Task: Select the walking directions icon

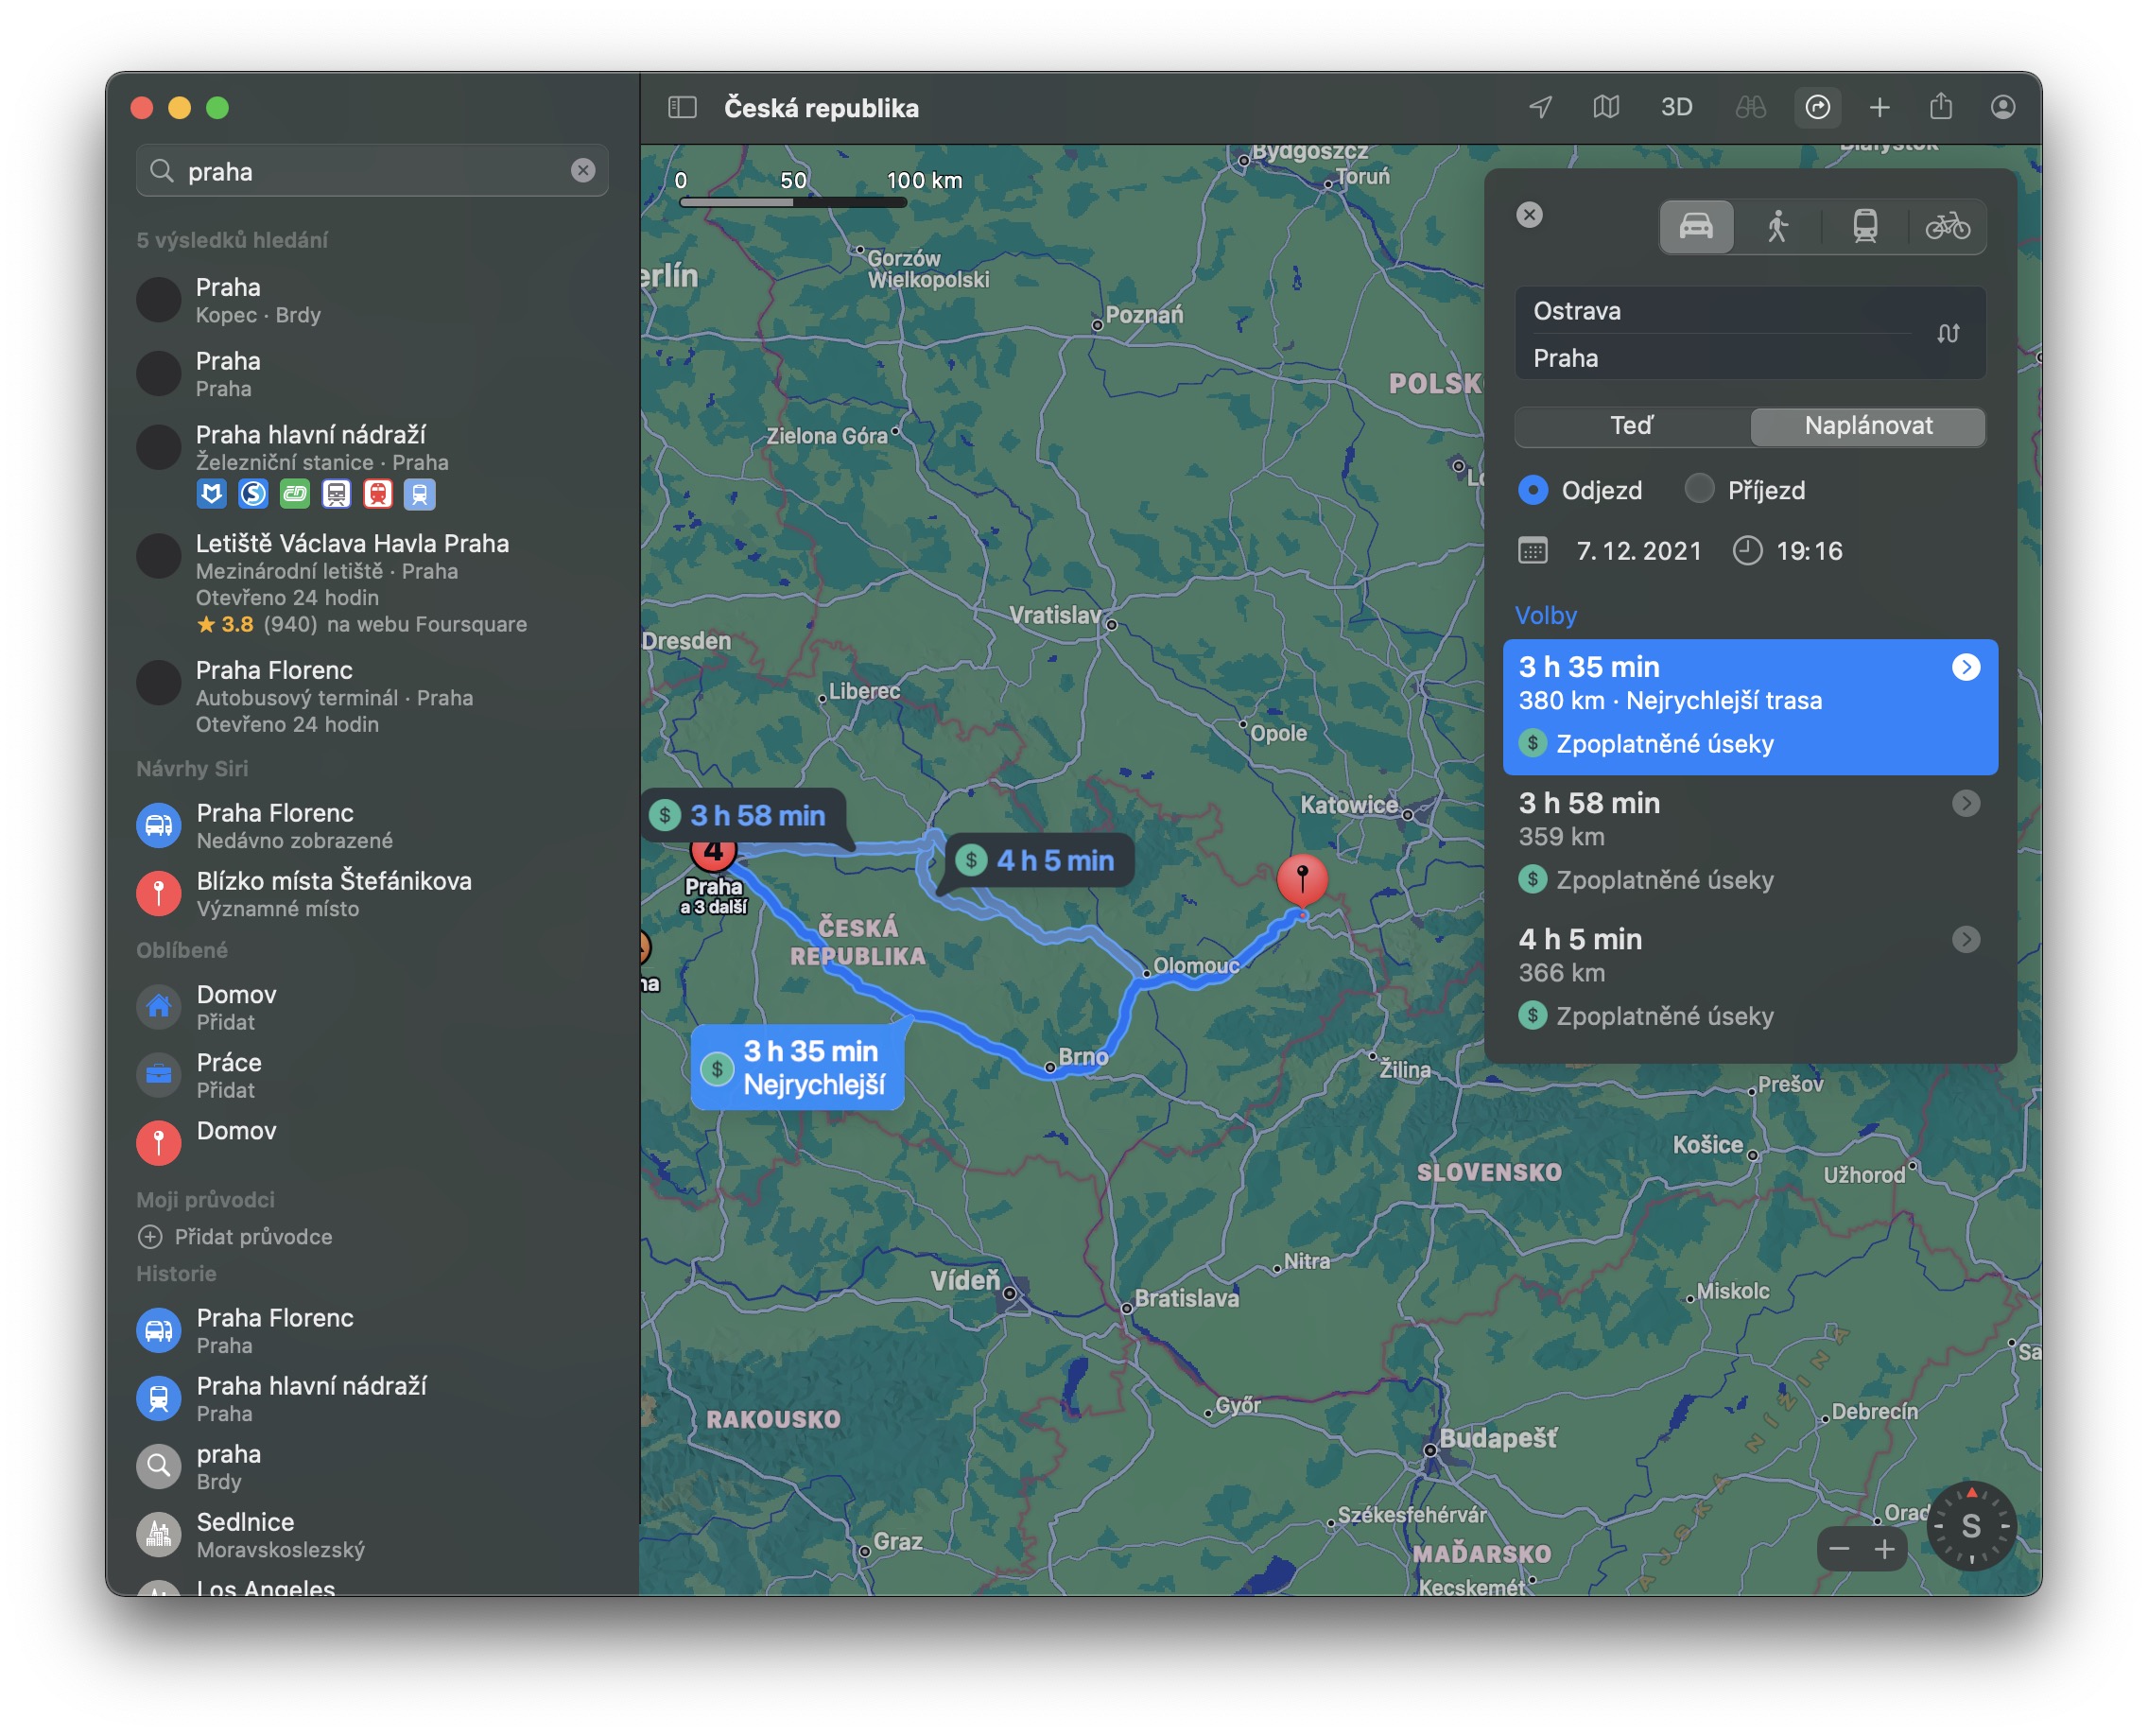Action: [x=1777, y=226]
